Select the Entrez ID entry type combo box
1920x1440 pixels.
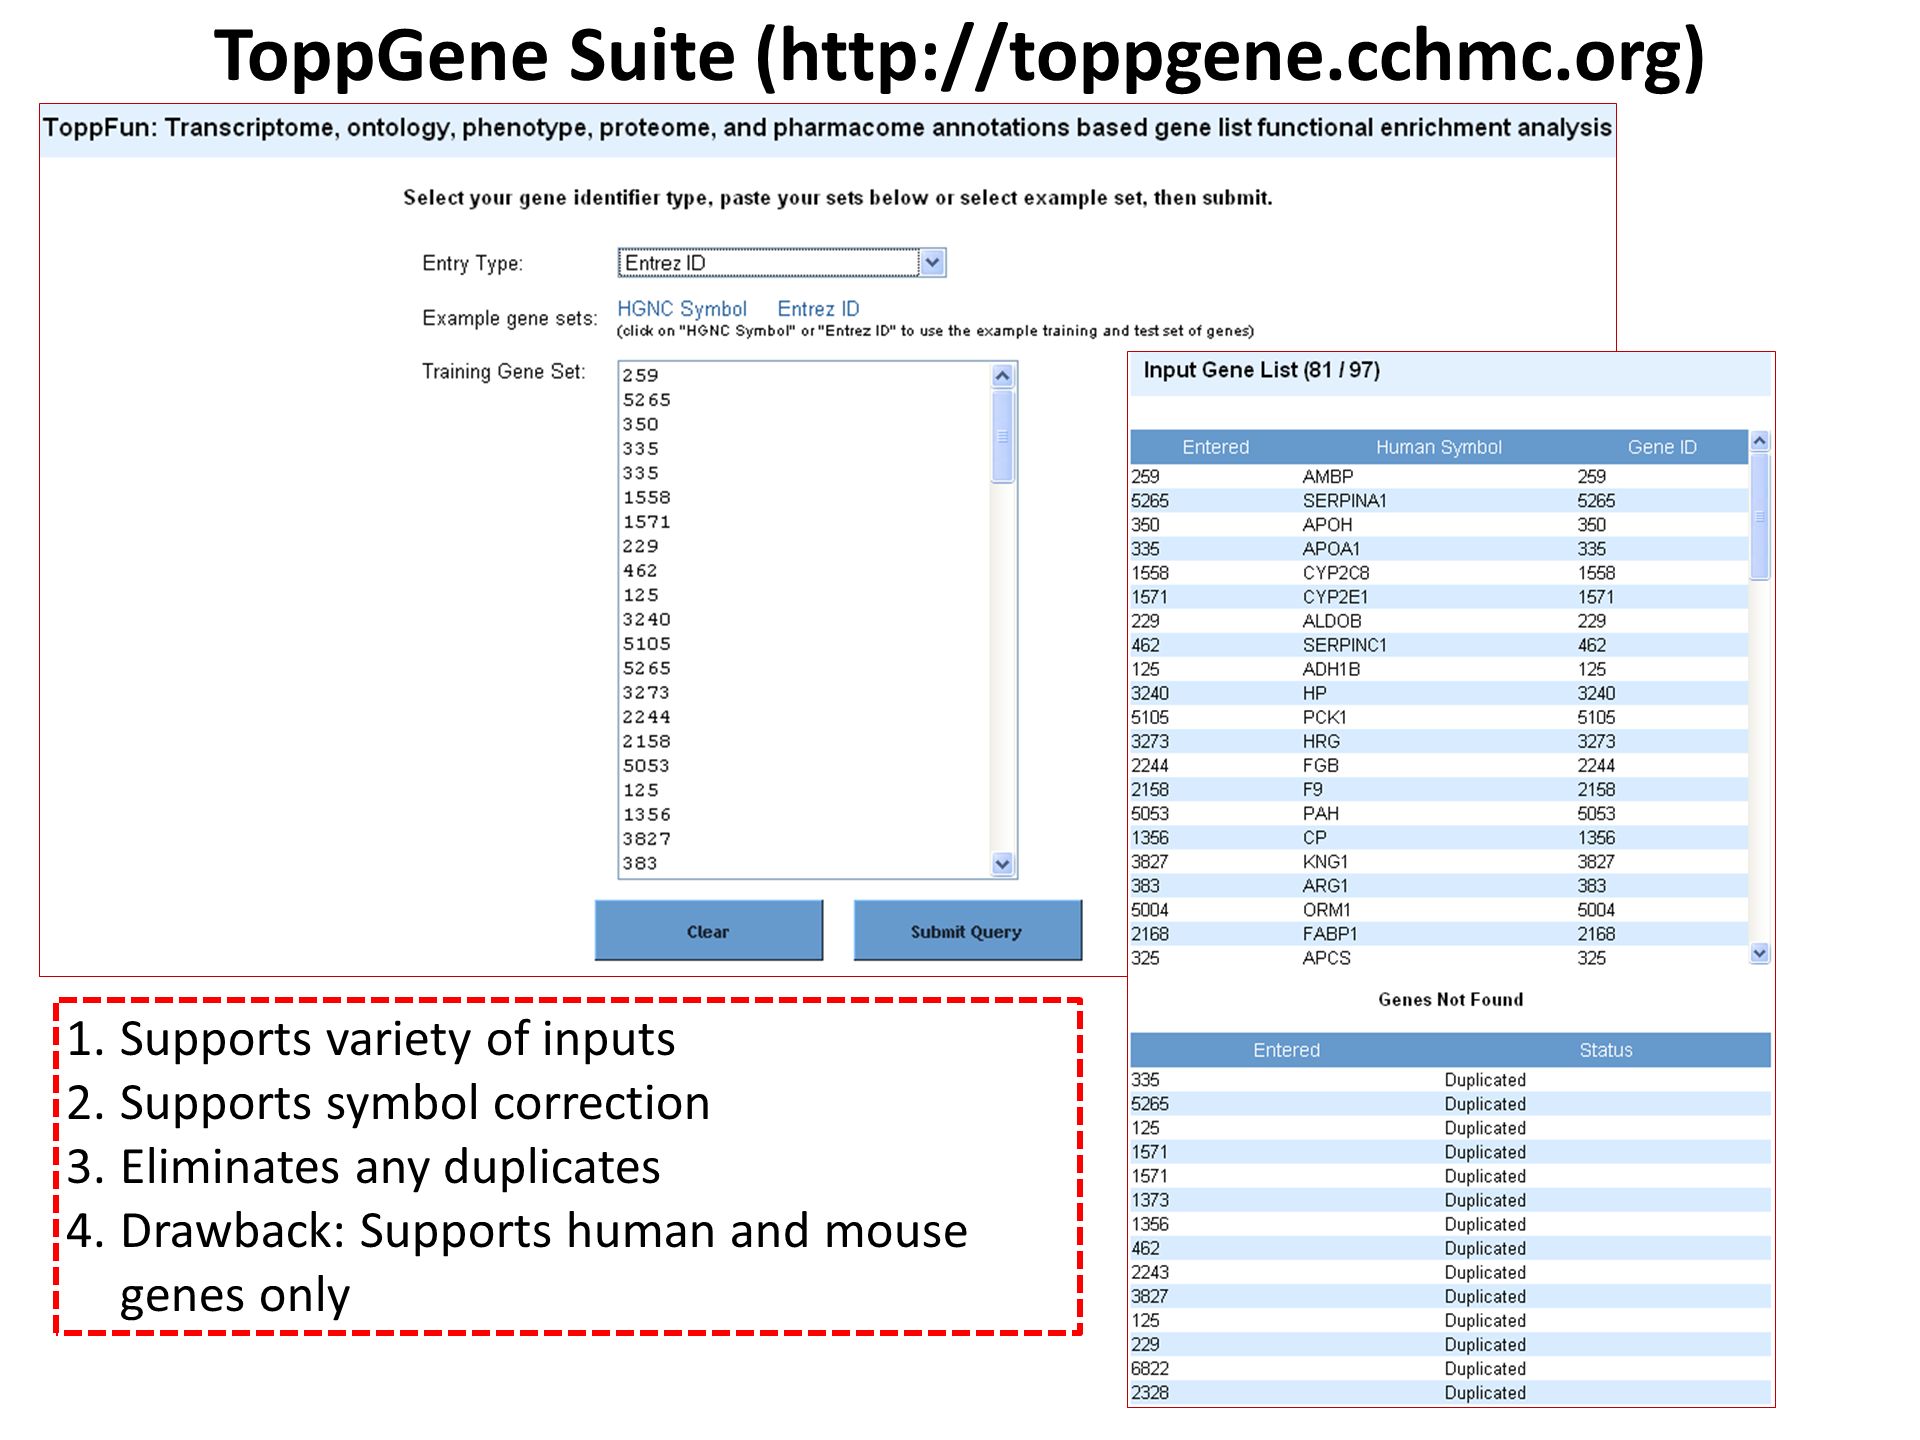pos(781,263)
